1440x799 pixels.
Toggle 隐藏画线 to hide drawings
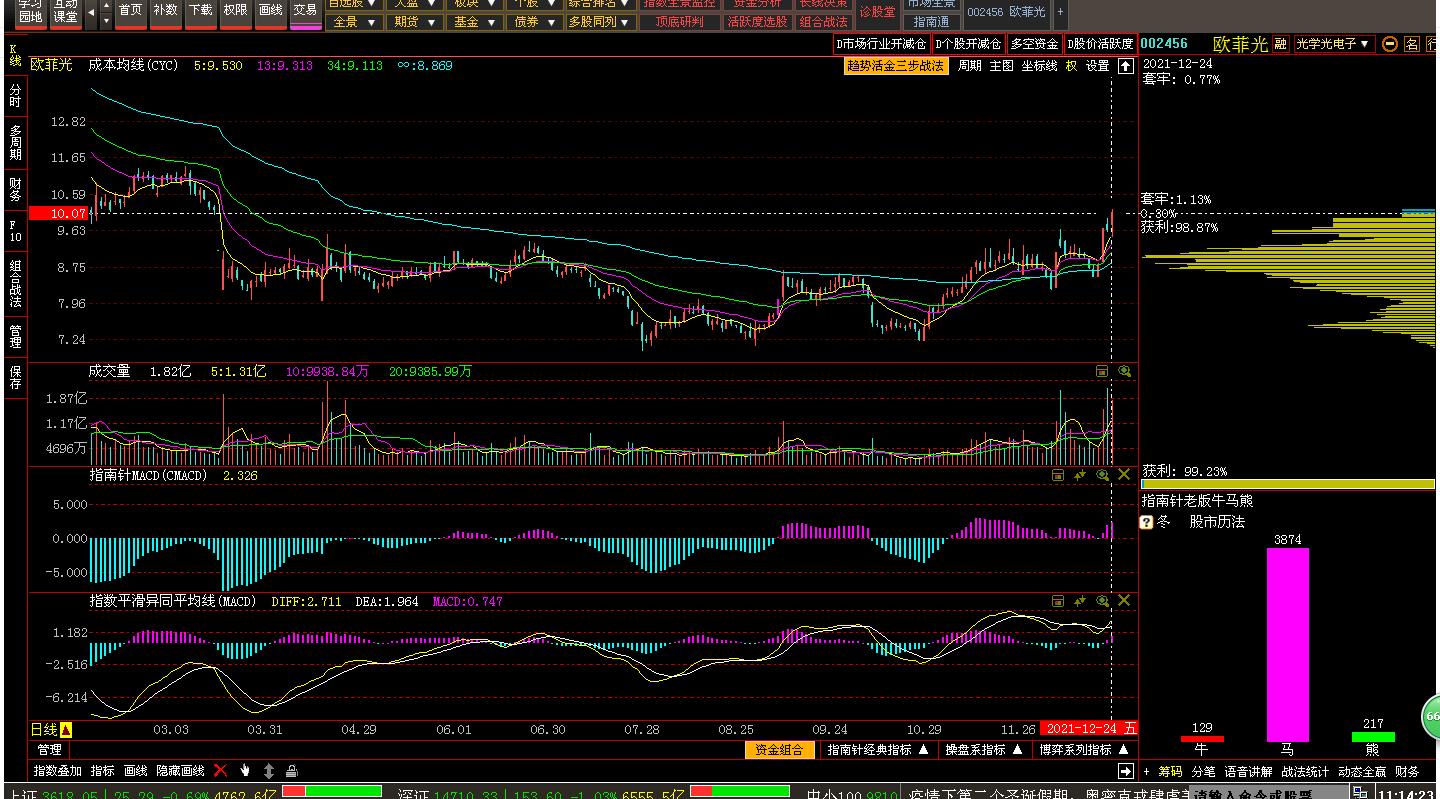180,771
